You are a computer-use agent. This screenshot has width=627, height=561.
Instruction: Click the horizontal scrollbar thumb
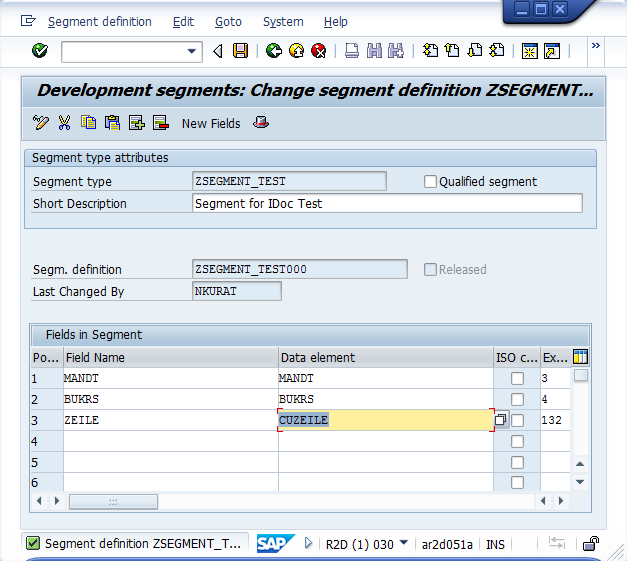(x=114, y=501)
